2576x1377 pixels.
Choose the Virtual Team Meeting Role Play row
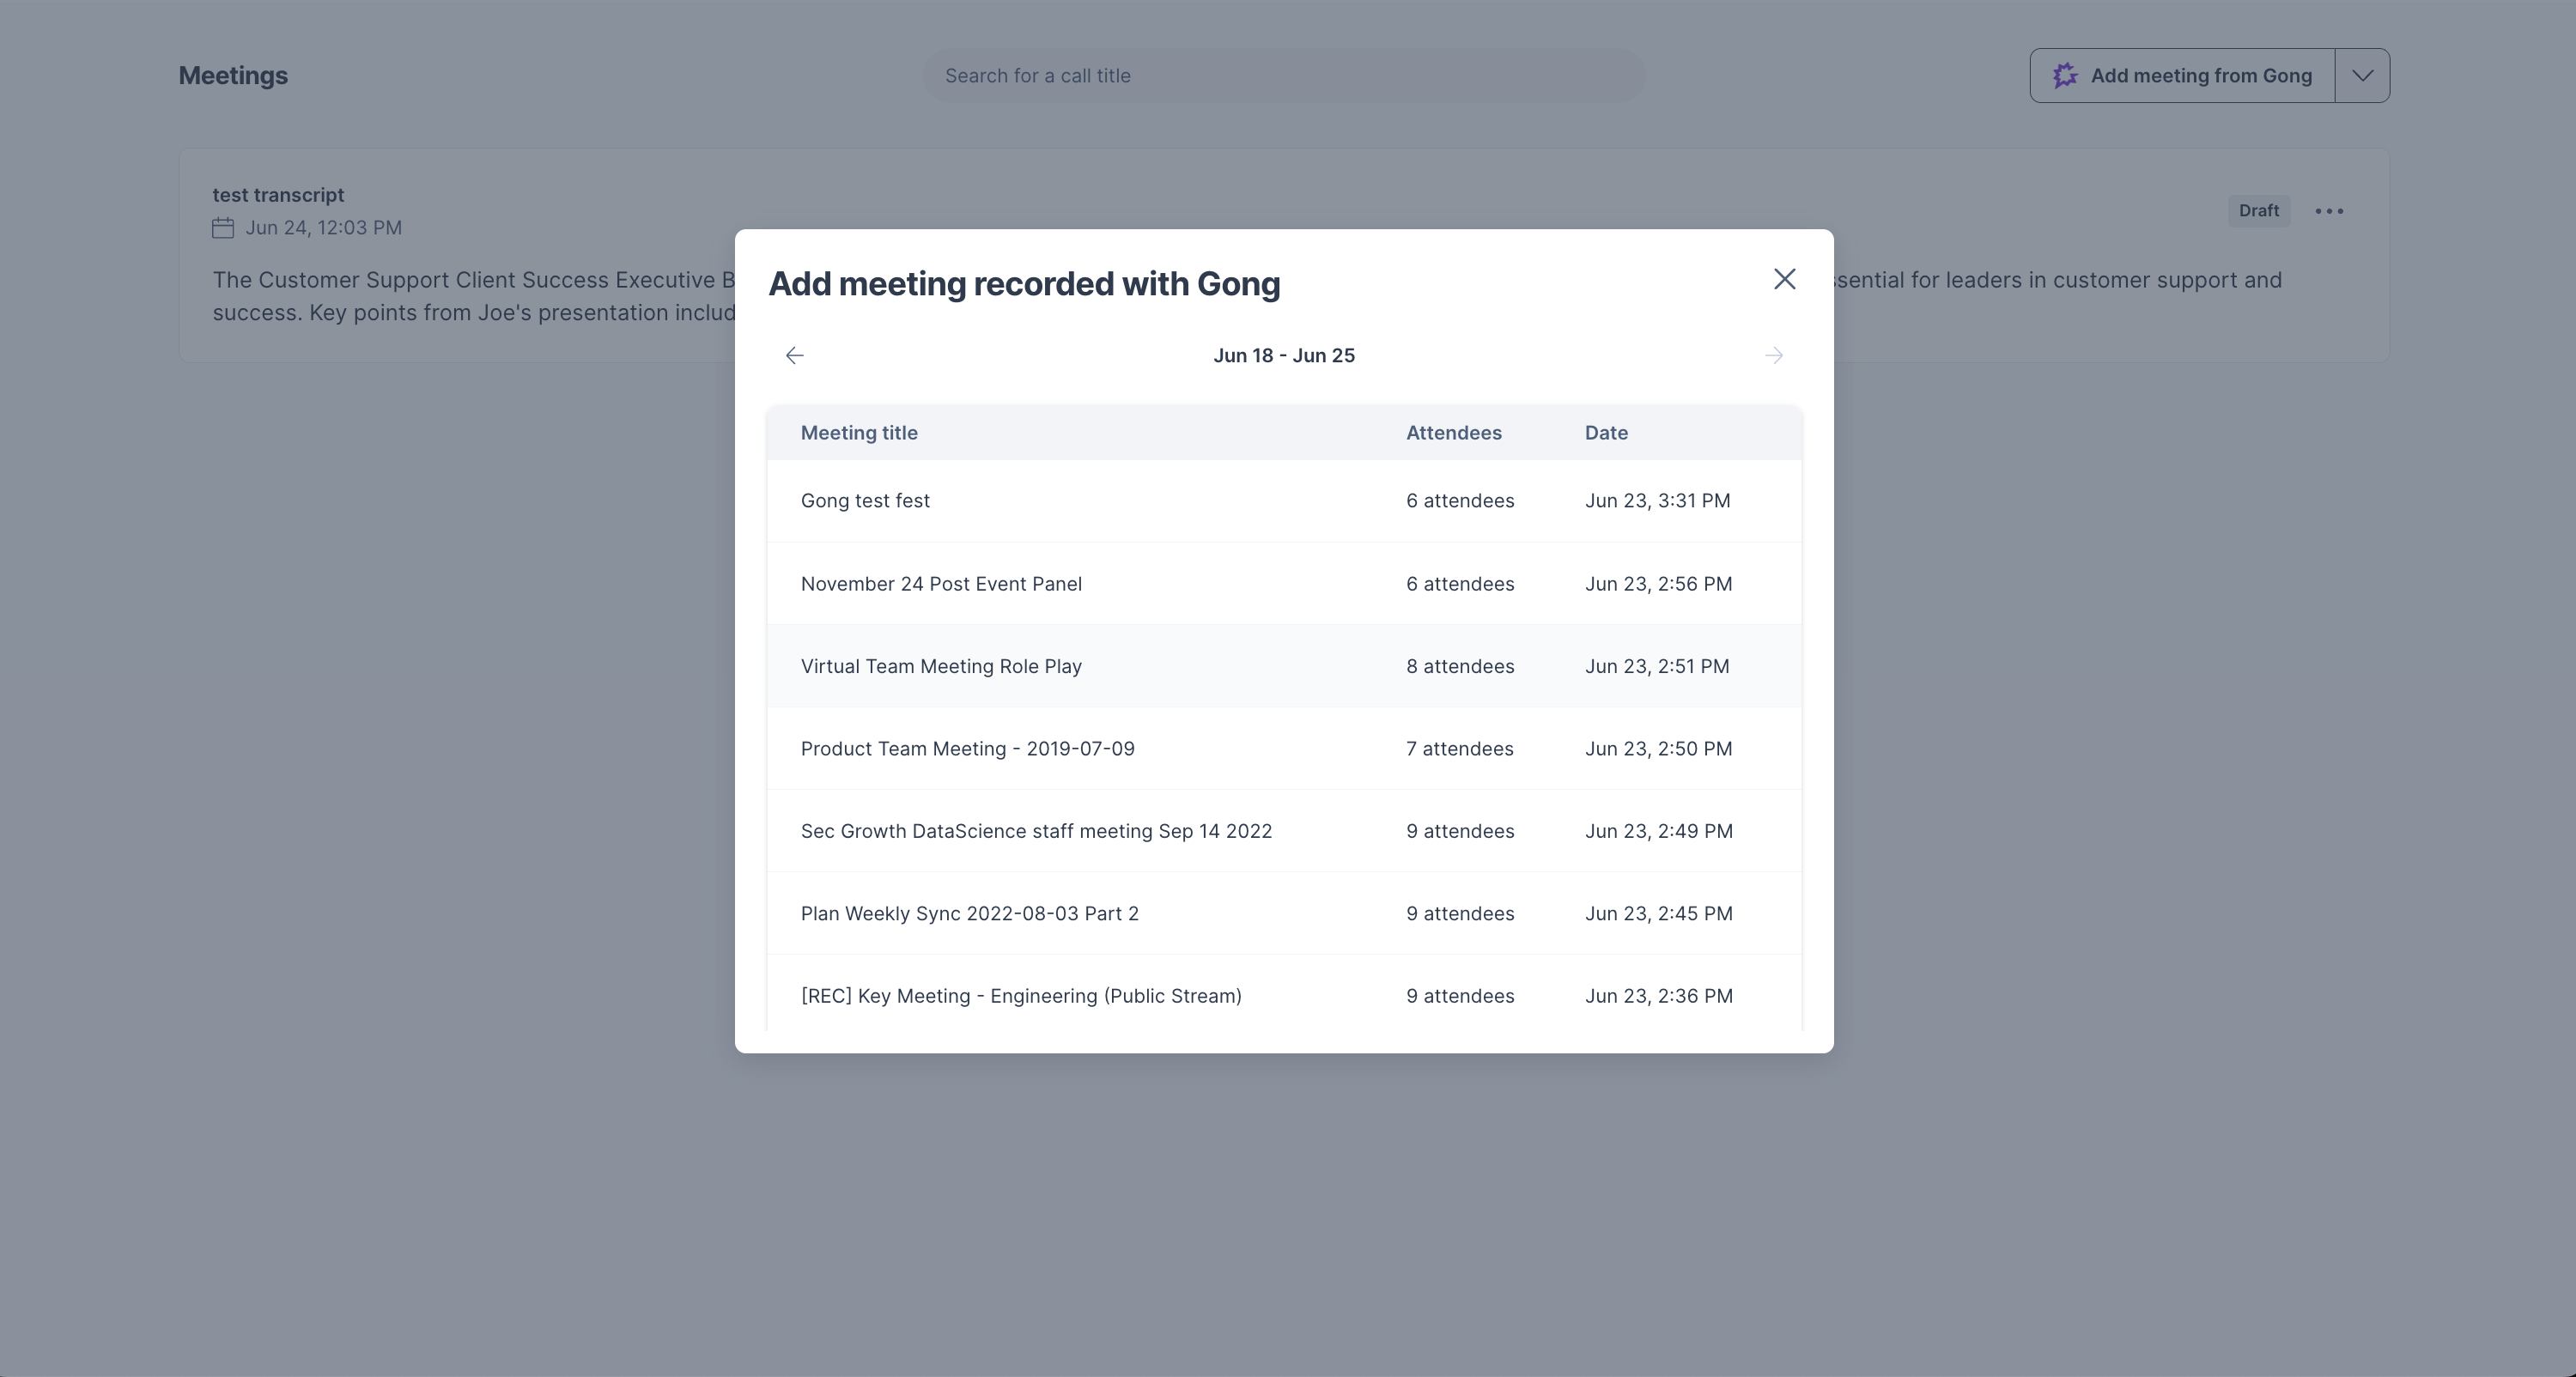[1284, 666]
